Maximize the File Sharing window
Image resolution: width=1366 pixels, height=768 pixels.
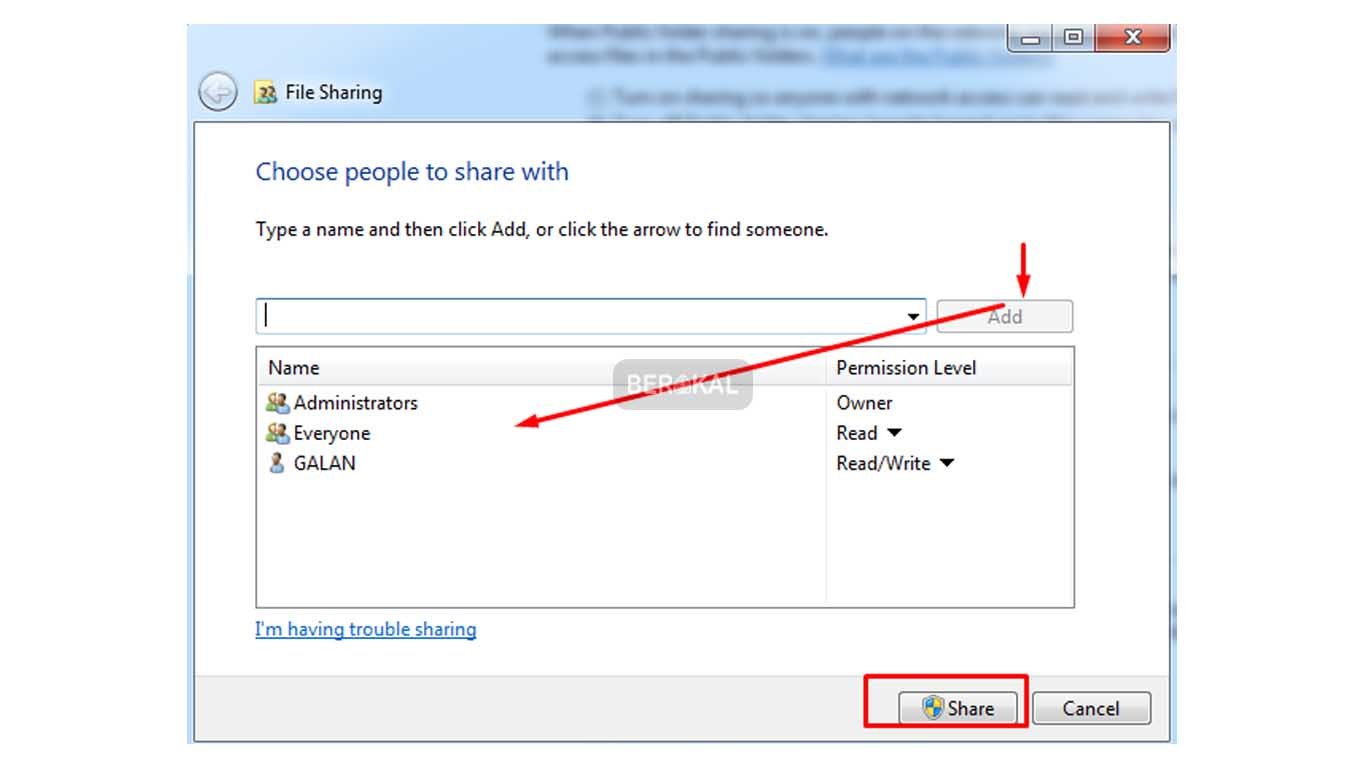(1073, 38)
